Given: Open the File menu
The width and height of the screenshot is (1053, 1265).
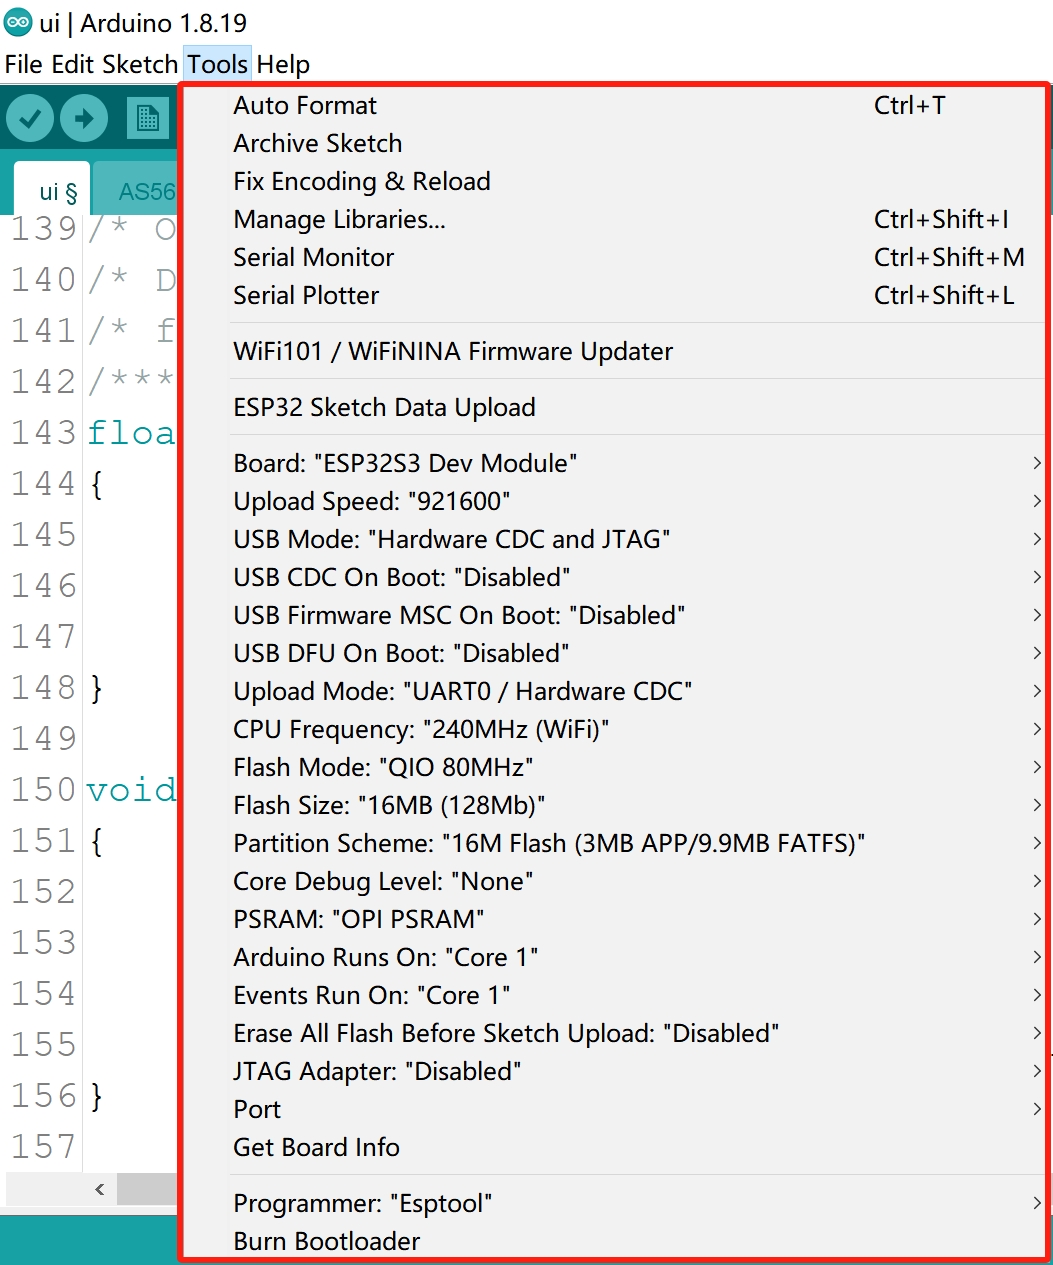Looking at the screenshot, I should 24,64.
